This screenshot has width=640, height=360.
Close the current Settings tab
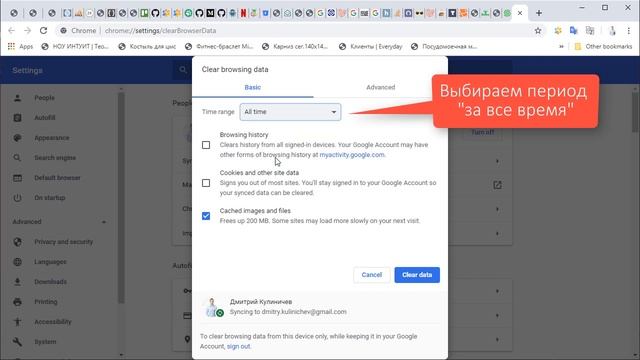point(520,13)
